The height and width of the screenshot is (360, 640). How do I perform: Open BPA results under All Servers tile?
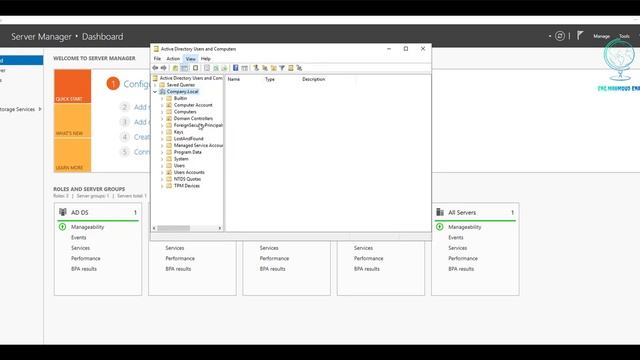pos(461,269)
